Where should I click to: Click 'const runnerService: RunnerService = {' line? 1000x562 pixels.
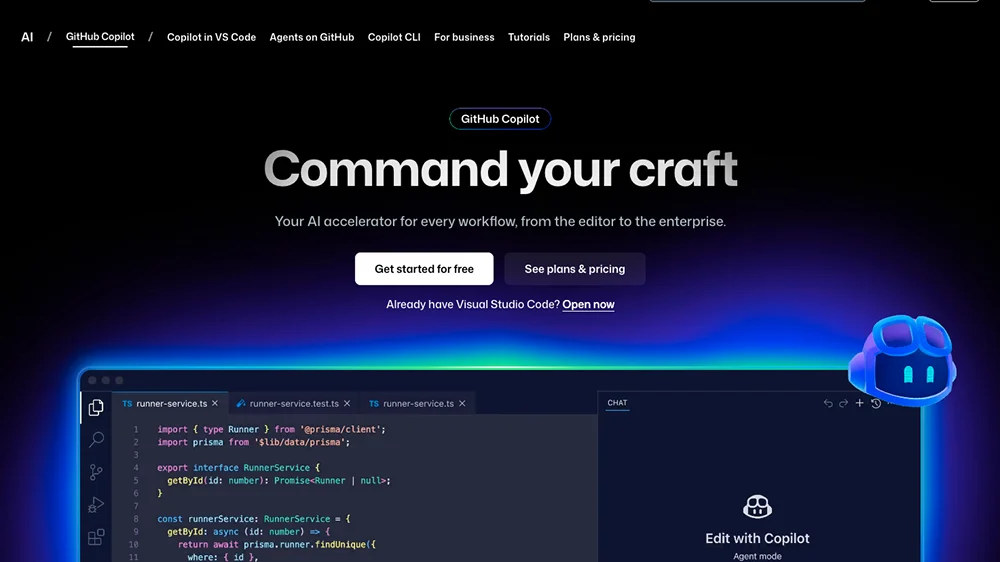click(x=254, y=519)
